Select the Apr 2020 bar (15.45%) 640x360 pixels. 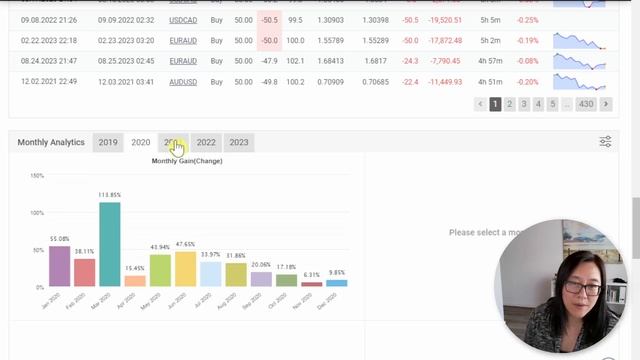(x=135, y=281)
